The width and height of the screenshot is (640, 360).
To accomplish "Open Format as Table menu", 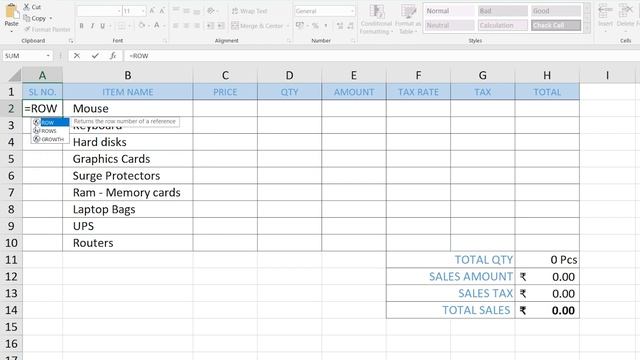I will 407,19.
